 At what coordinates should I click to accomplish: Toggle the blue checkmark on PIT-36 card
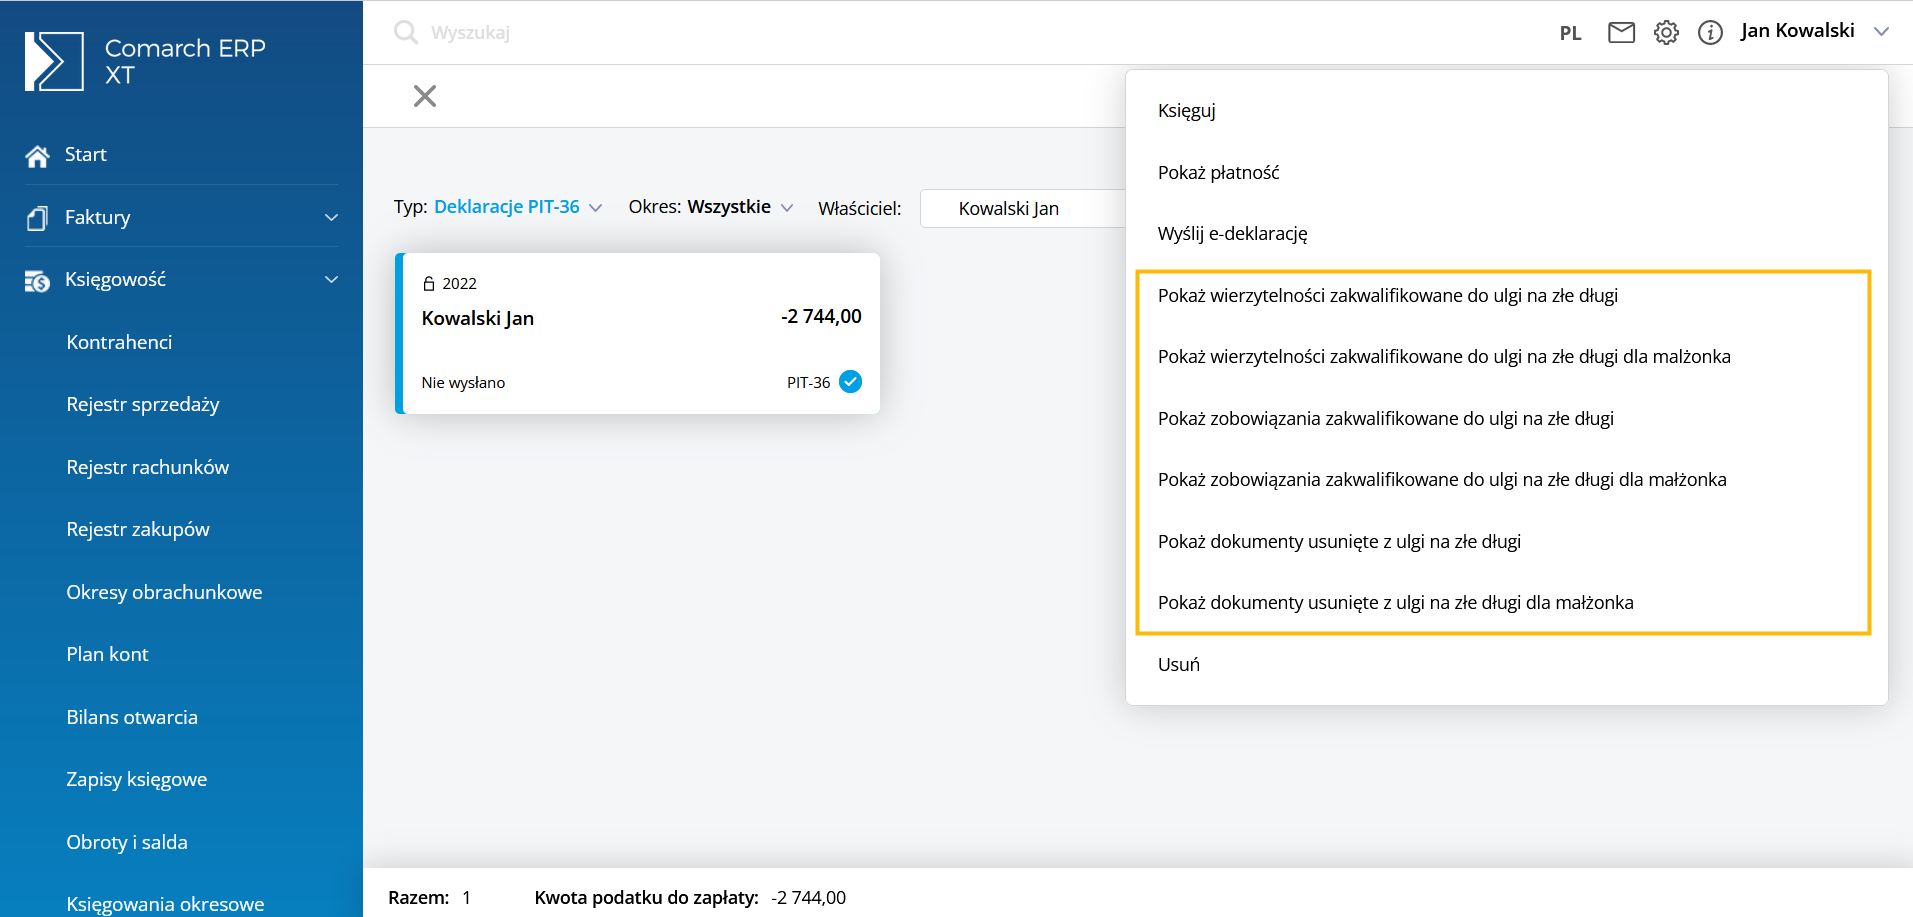(x=850, y=382)
